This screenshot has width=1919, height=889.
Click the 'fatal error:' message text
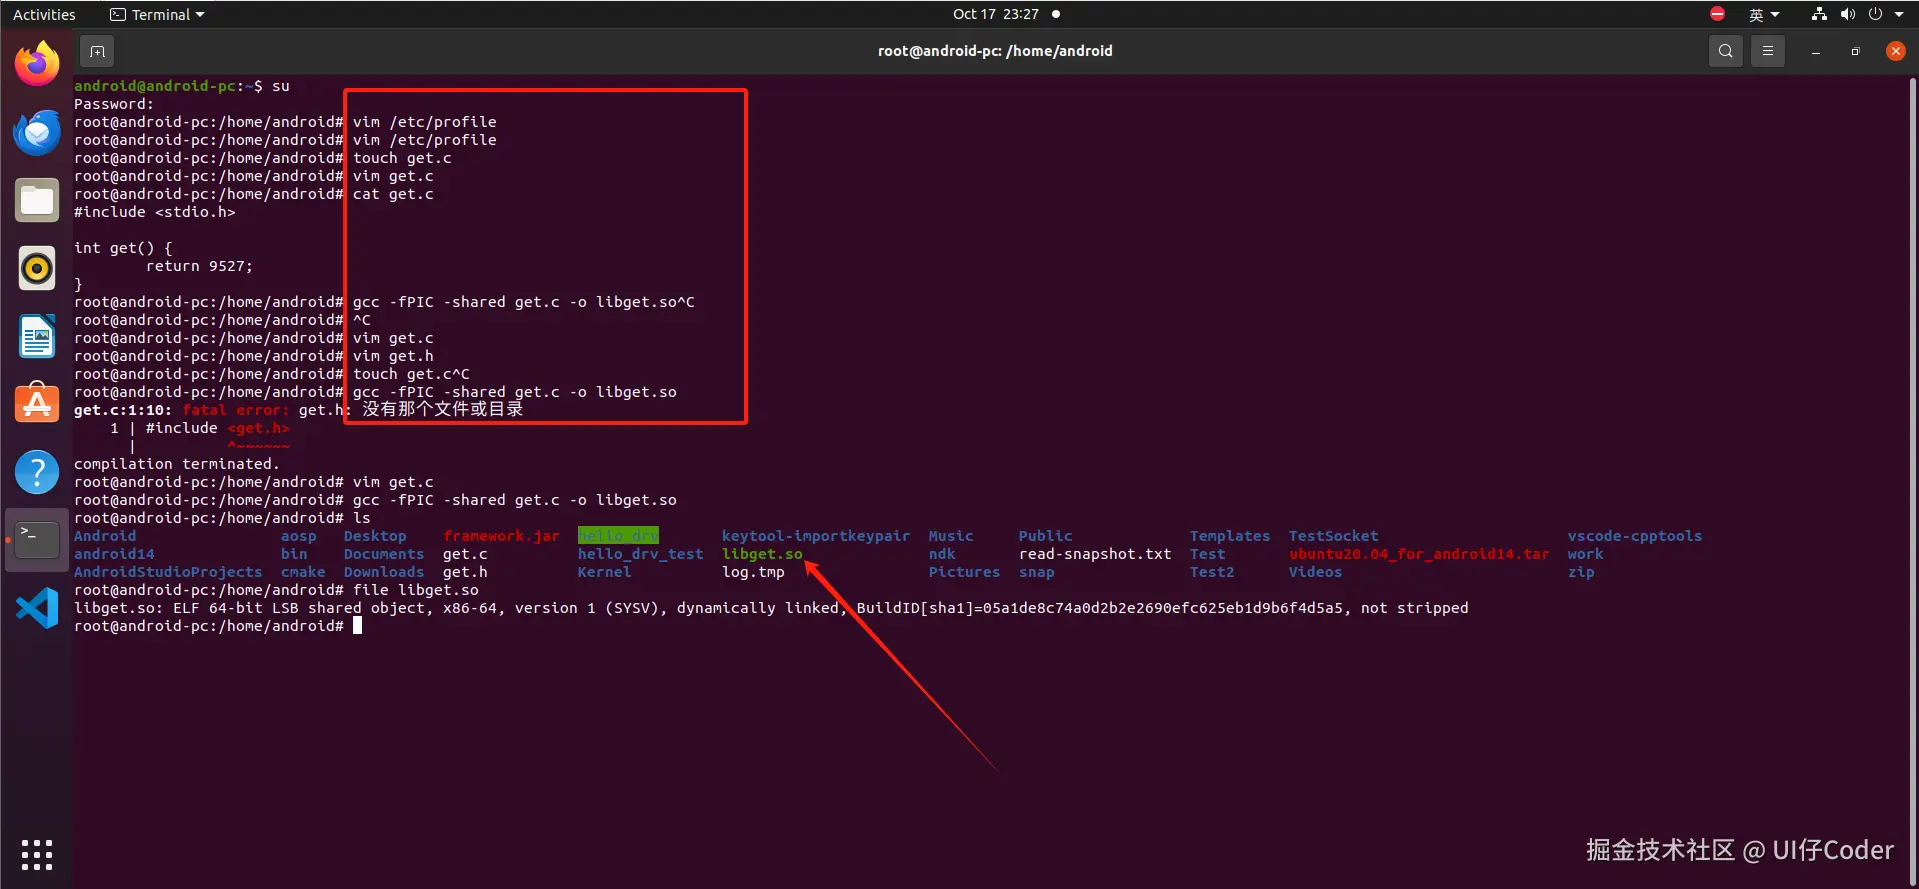(x=235, y=410)
